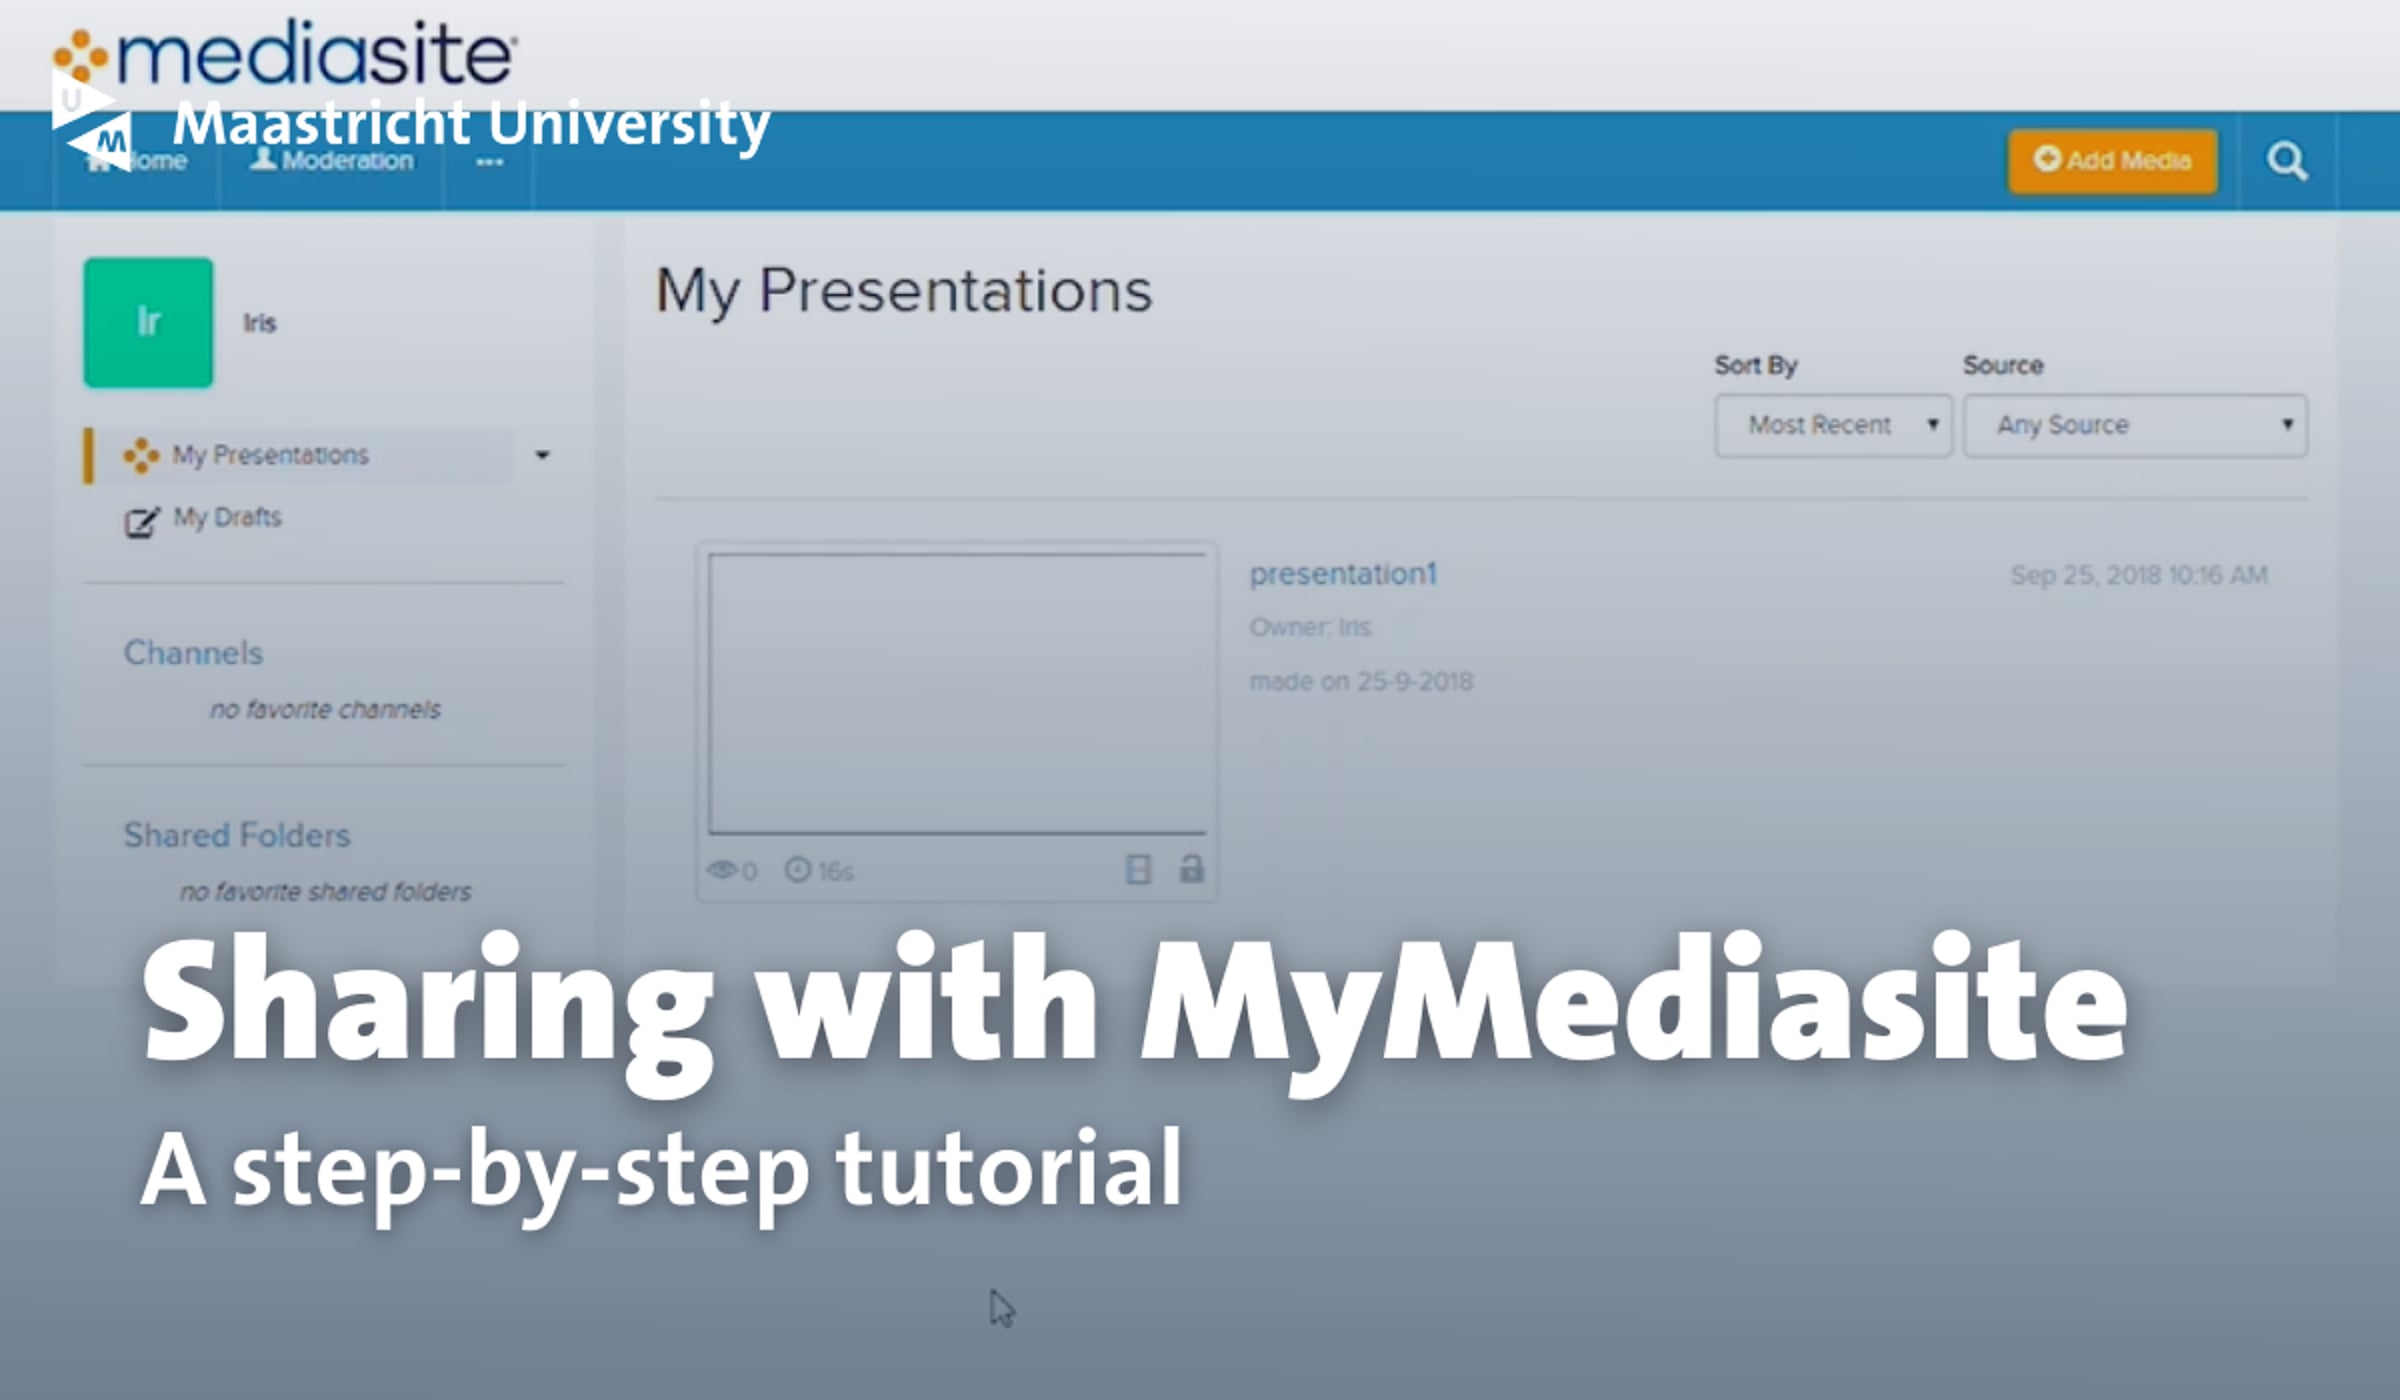The width and height of the screenshot is (2400, 1400).
Task: Click the slides icon beside the lock
Action: [x=1138, y=869]
